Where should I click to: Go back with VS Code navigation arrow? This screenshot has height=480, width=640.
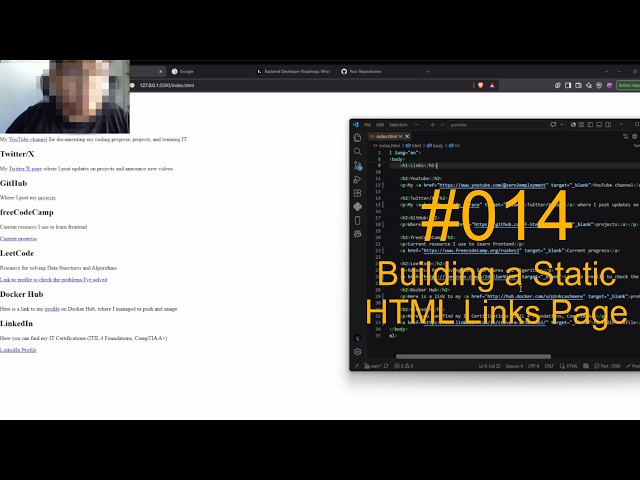coord(433,124)
